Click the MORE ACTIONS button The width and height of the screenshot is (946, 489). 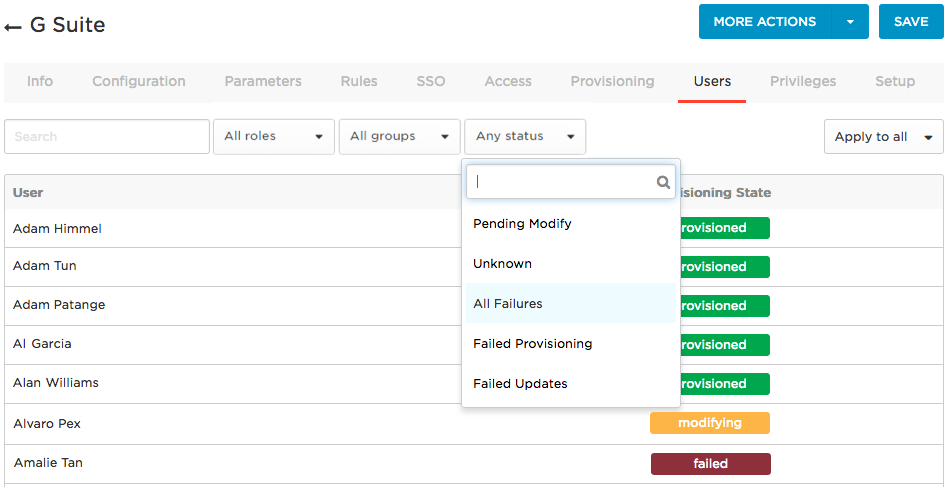pos(764,22)
